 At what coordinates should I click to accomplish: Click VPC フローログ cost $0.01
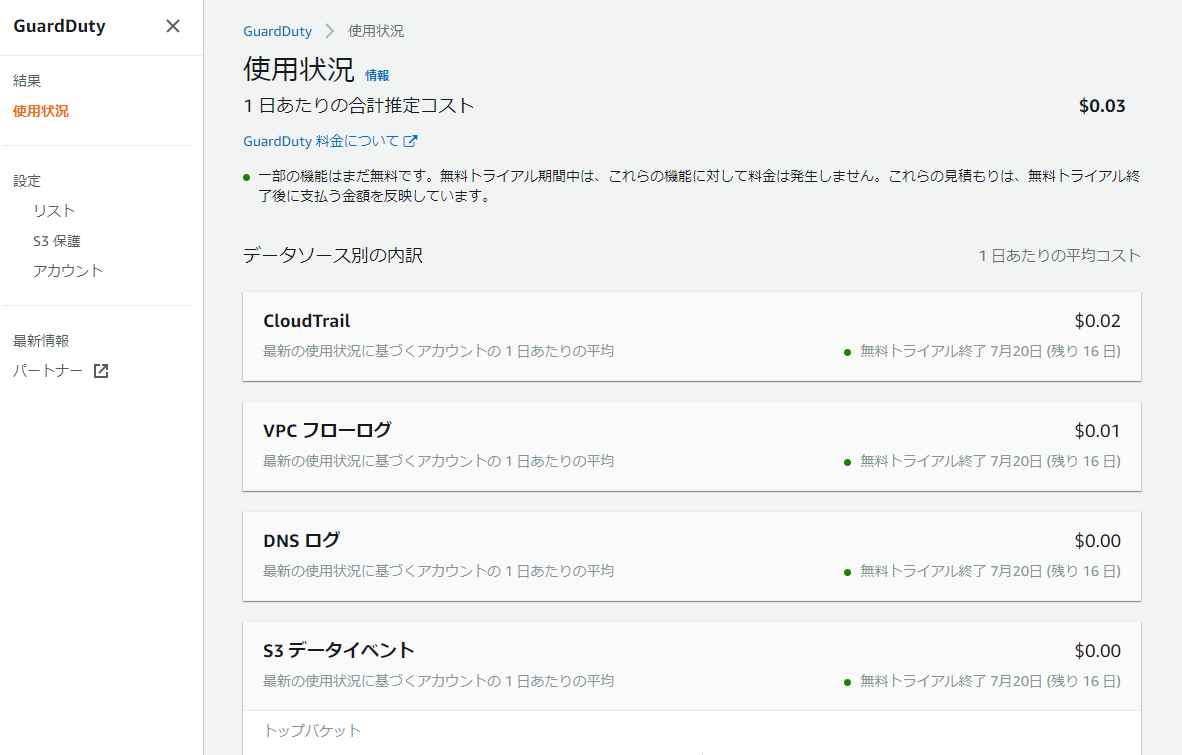pyautogui.click(x=1098, y=431)
